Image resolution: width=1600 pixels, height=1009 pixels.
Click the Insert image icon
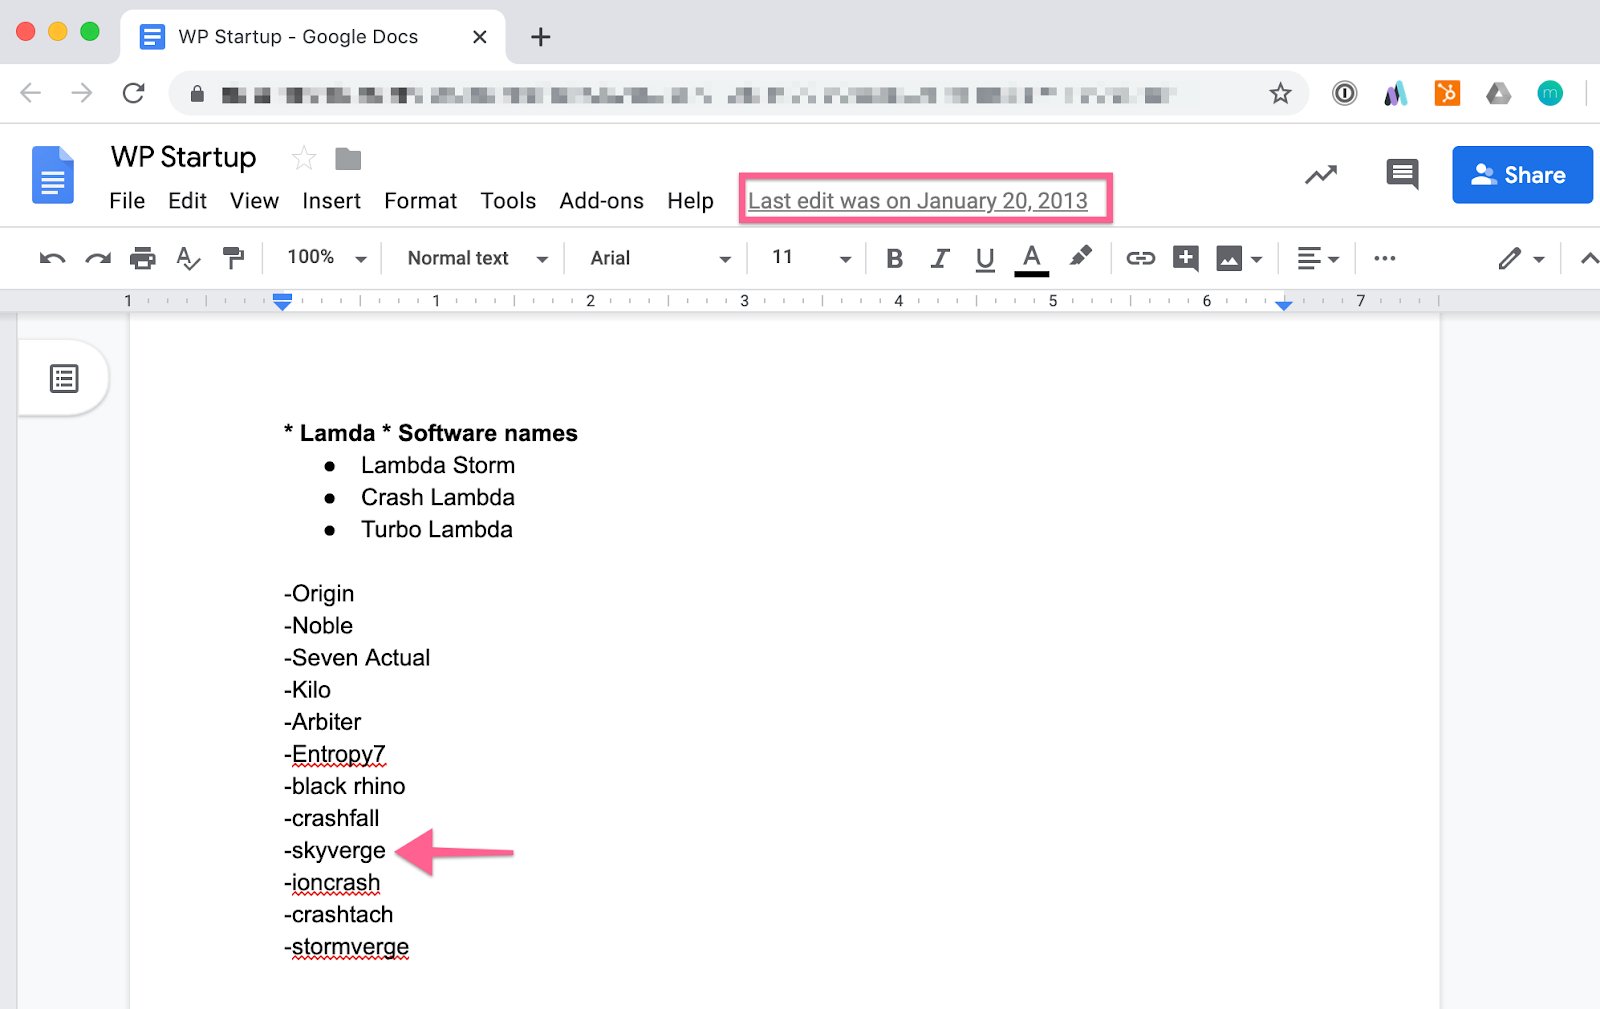(1229, 259)
